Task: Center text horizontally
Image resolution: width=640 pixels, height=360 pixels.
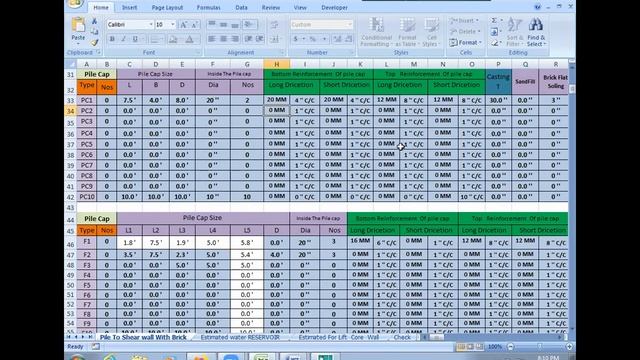Action: click(x=223, y=39)
